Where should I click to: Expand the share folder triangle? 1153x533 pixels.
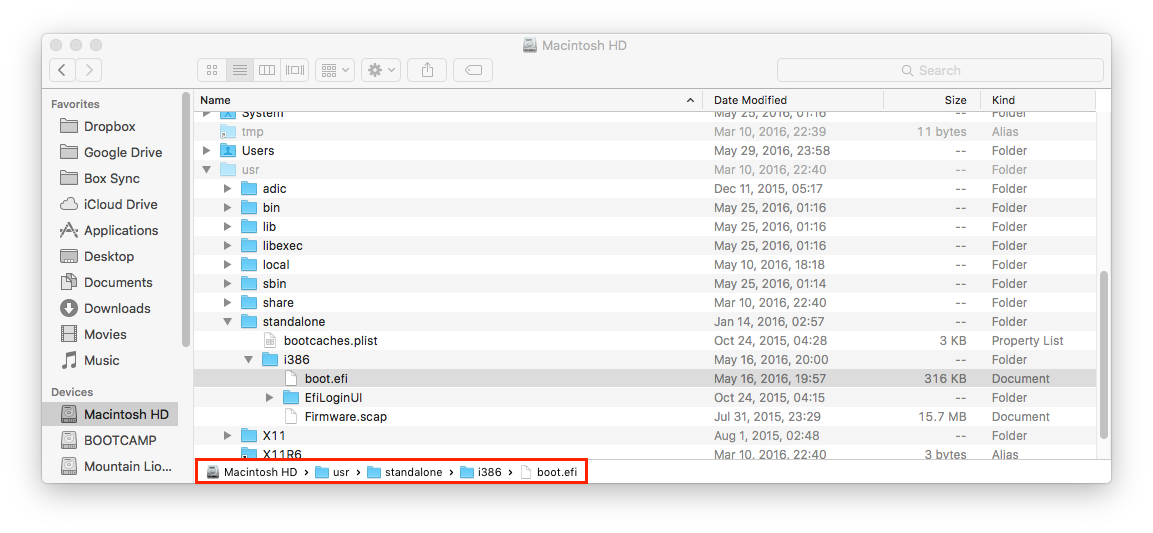[x=228, y=303]
